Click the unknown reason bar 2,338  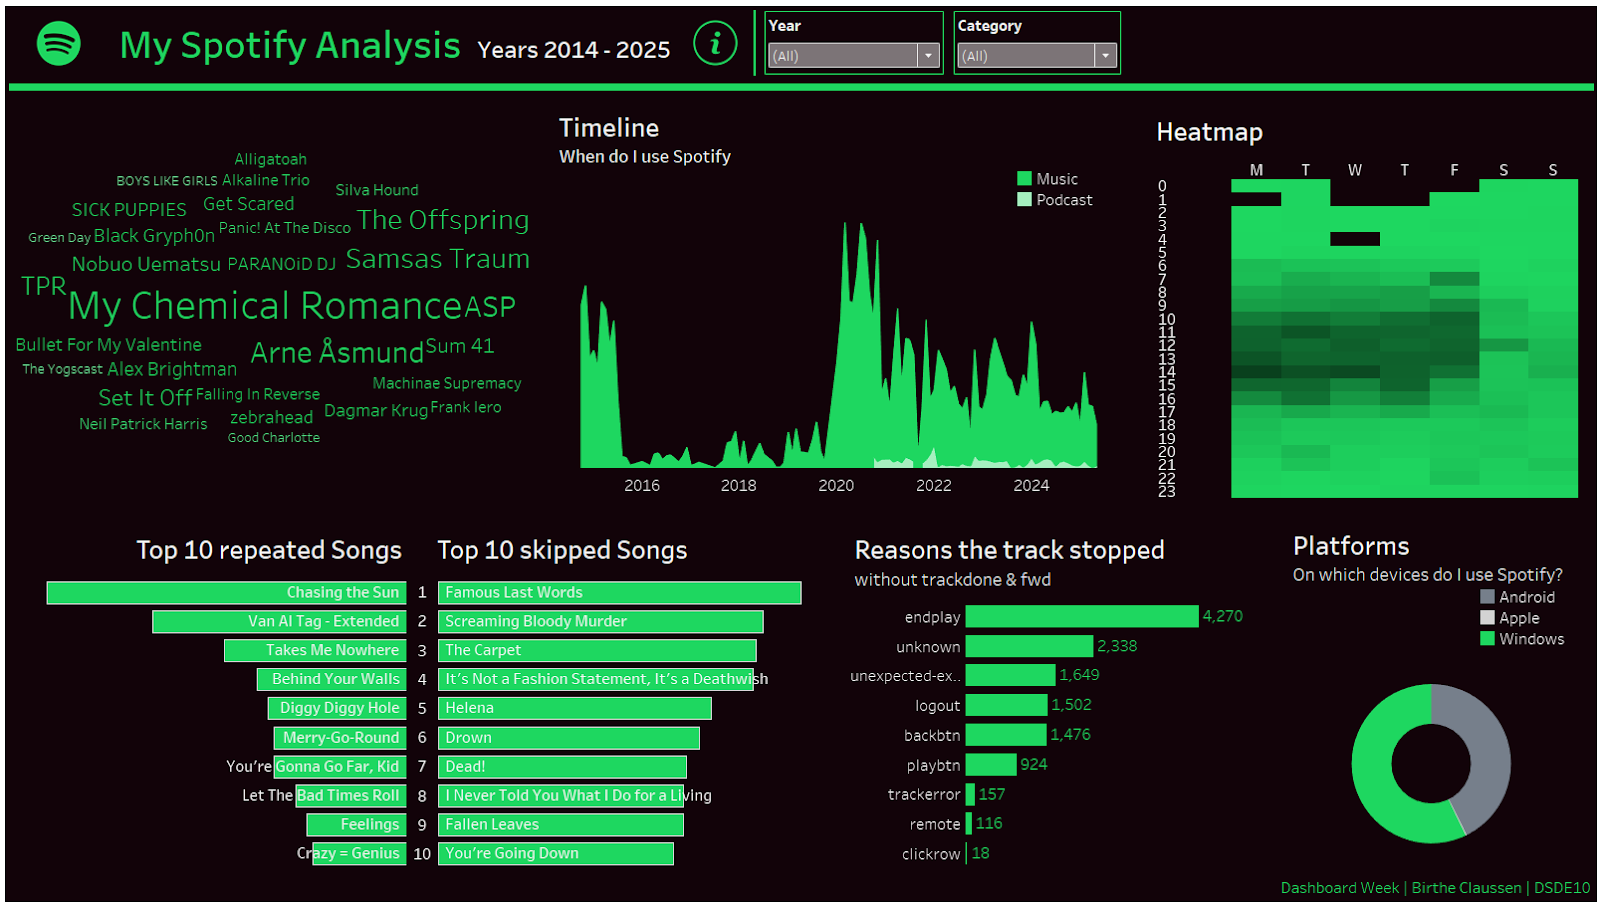point(1029,647)
